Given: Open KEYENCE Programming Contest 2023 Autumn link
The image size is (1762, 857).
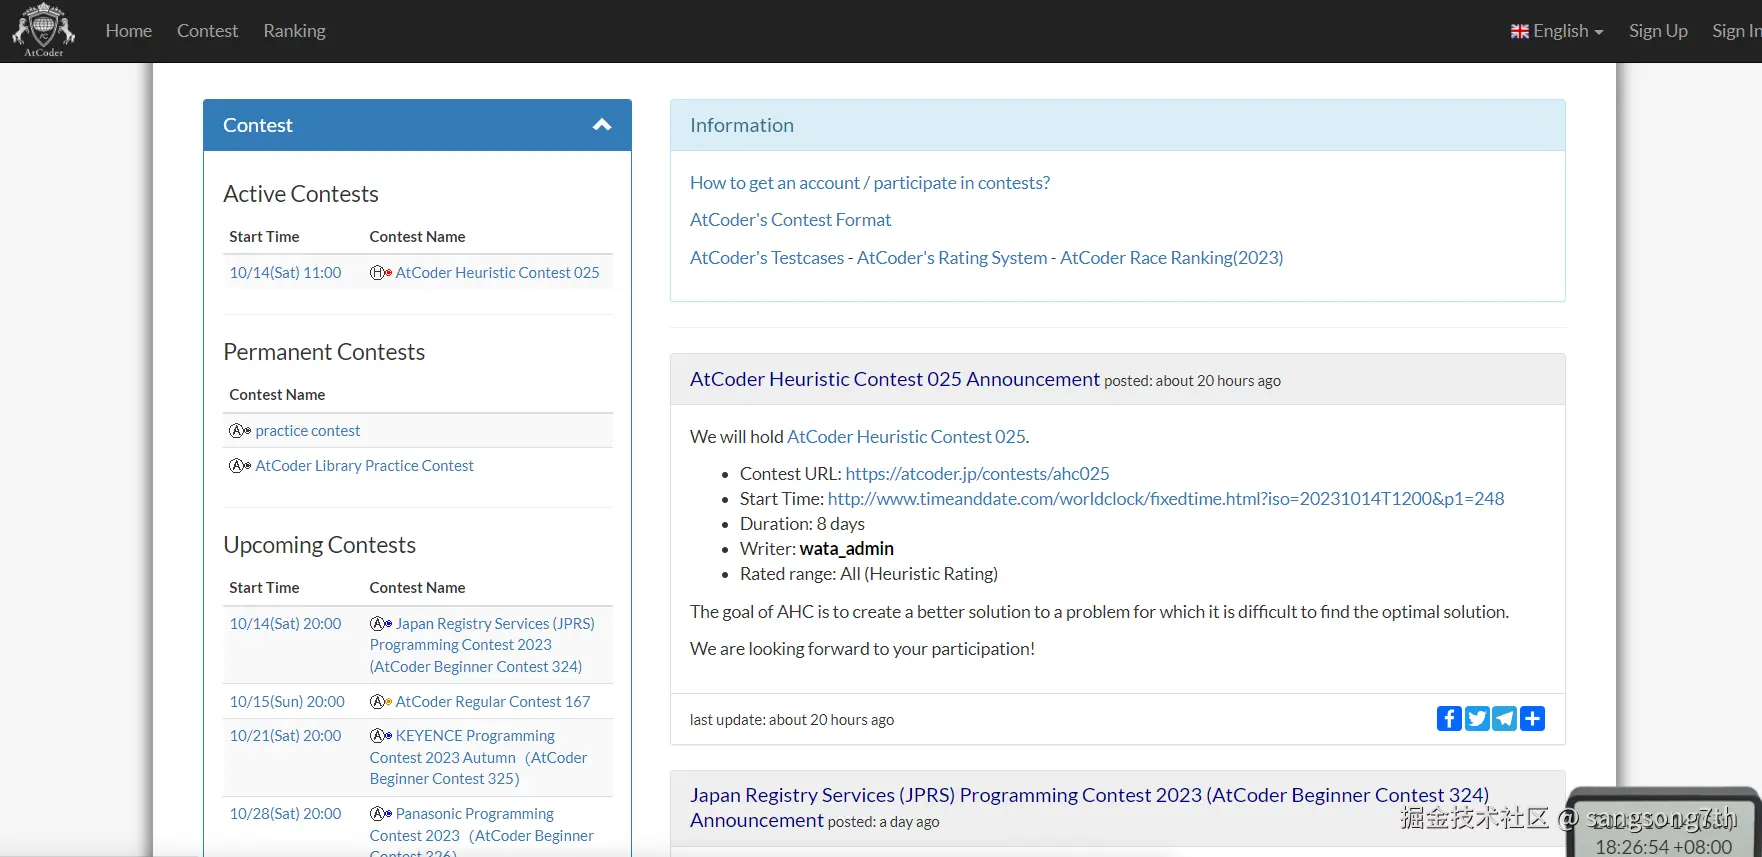Looking at the screenshot, I should point(478,757).
